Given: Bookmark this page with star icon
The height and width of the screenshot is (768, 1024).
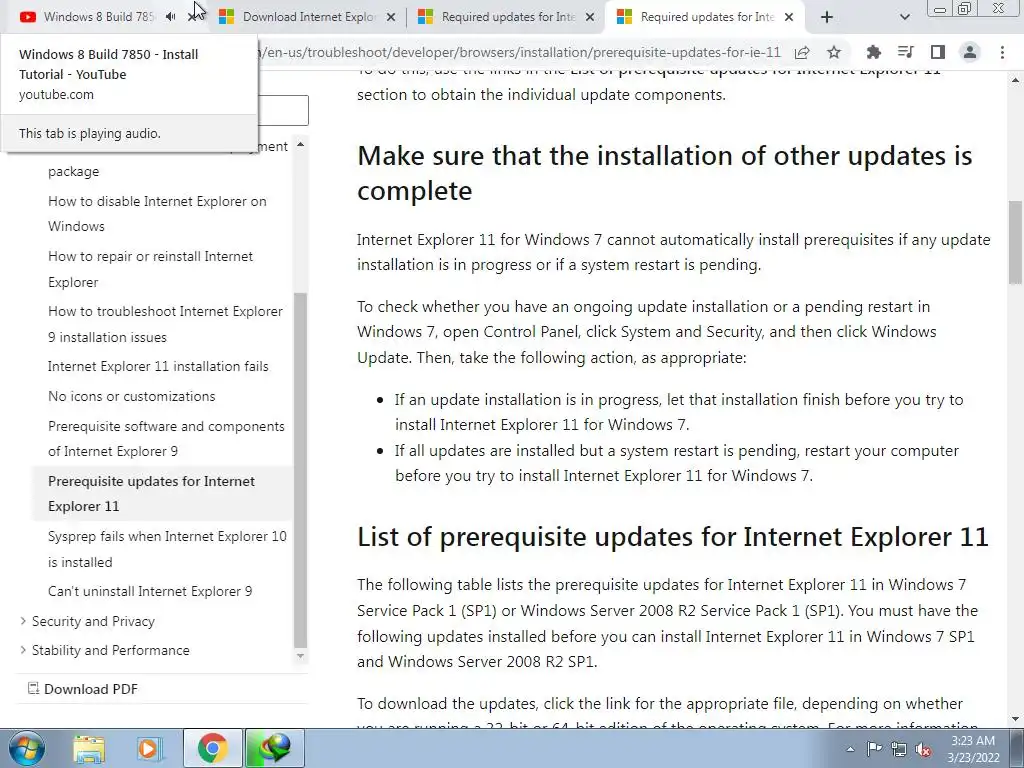Looking at the screenshot, I should 834,52.
